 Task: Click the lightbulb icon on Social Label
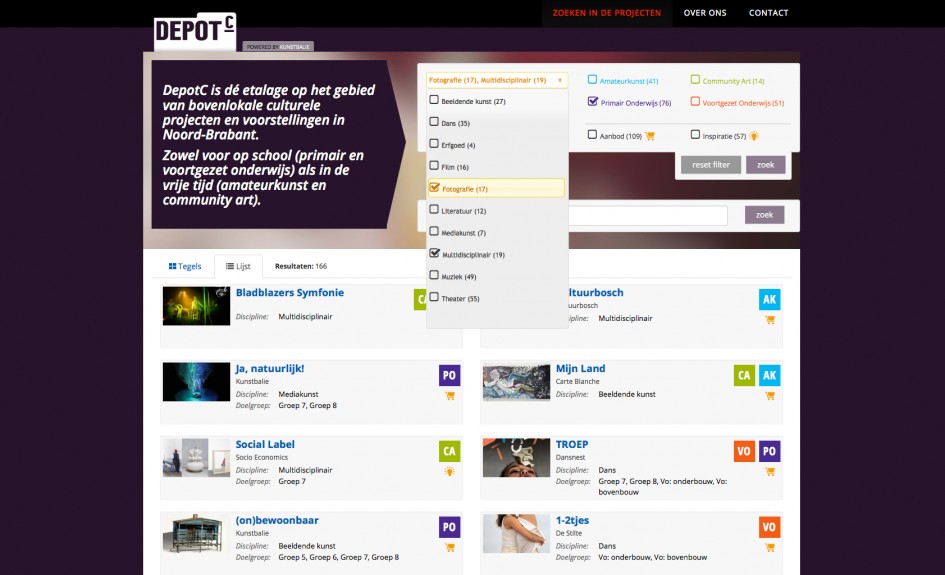pos(450,472)
